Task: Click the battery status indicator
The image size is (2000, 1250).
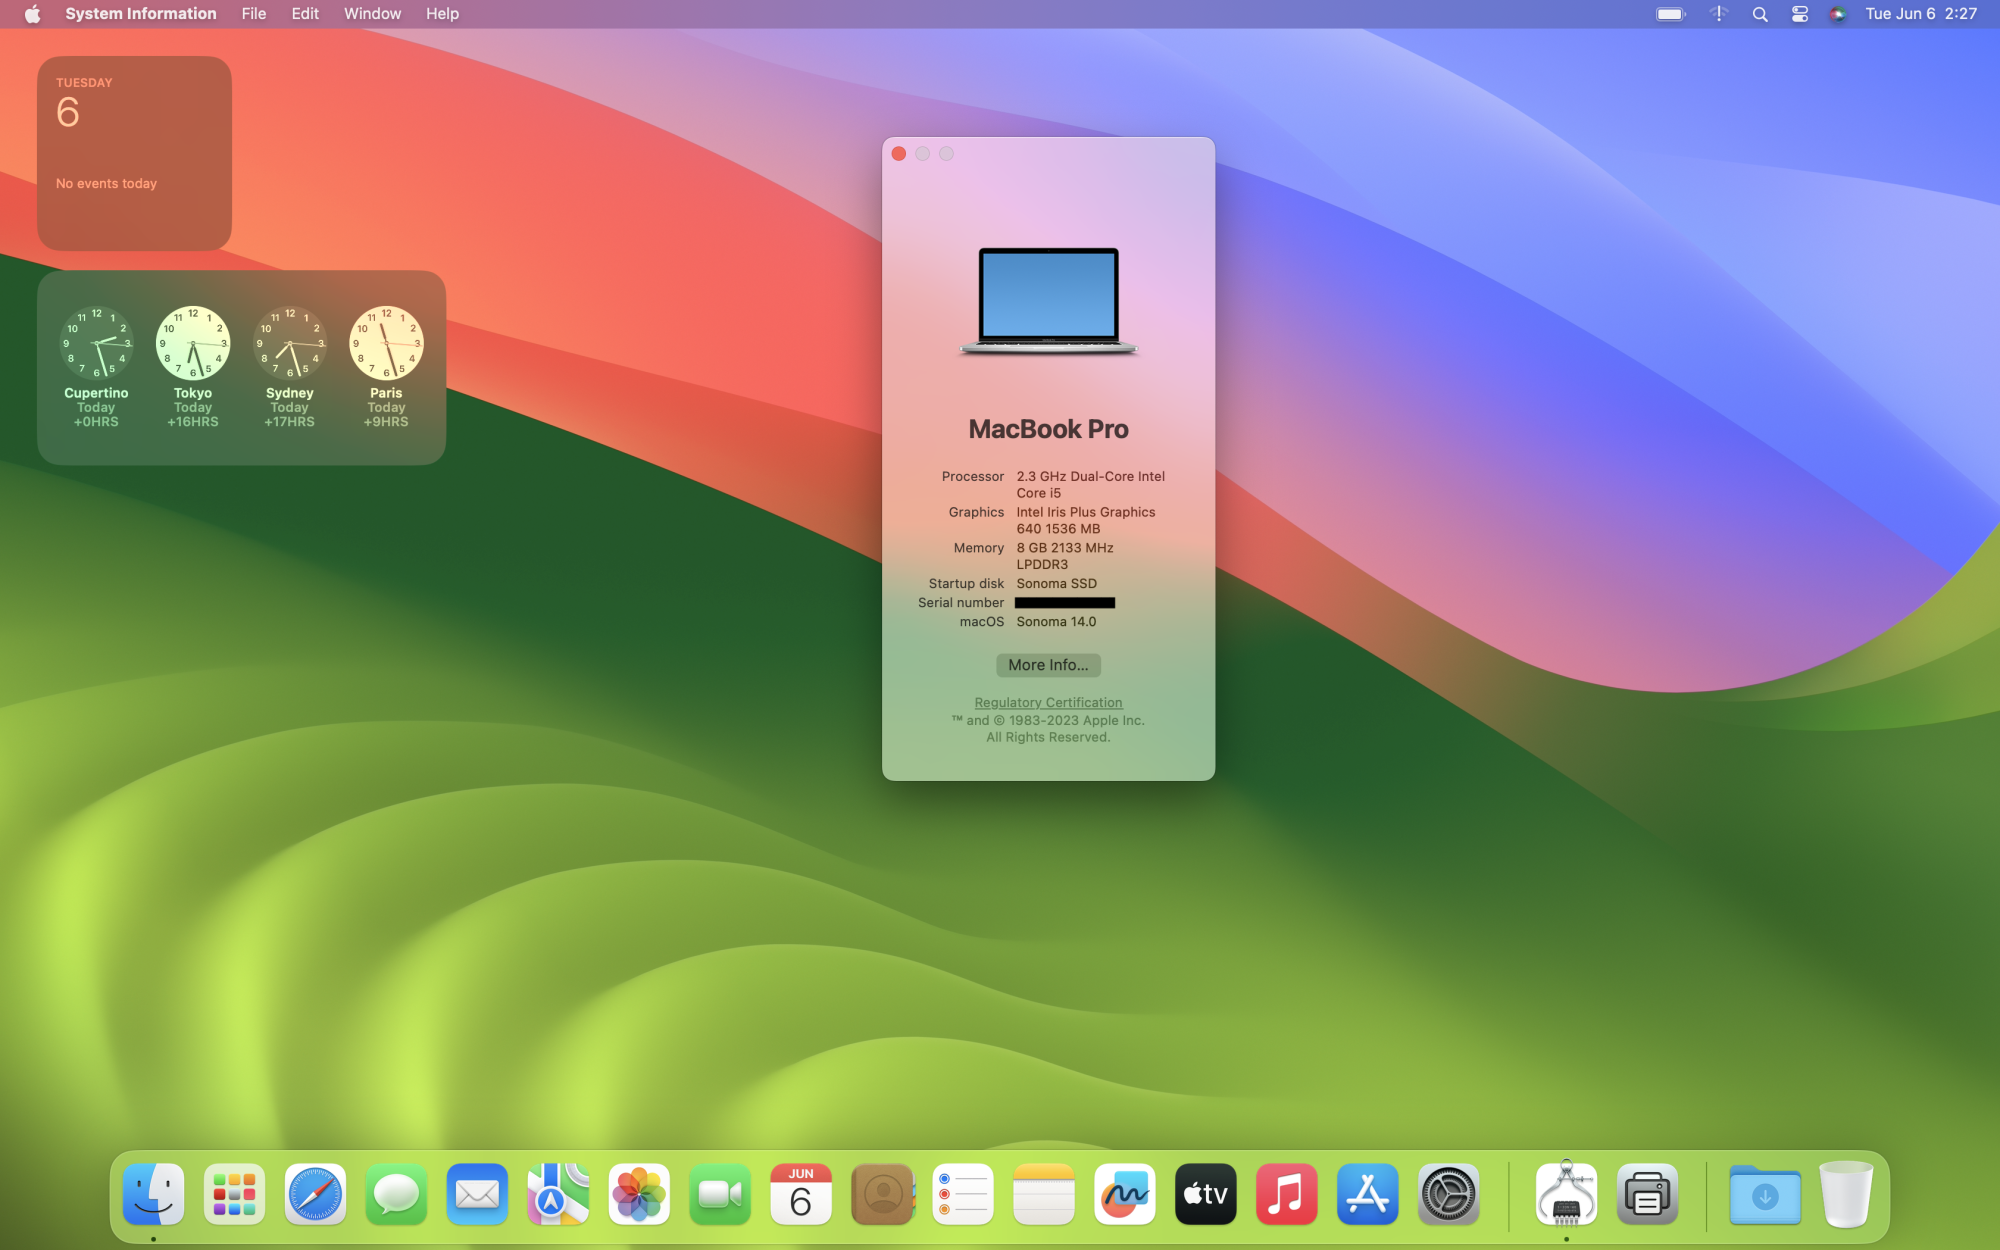Action: pos(1670,14)
